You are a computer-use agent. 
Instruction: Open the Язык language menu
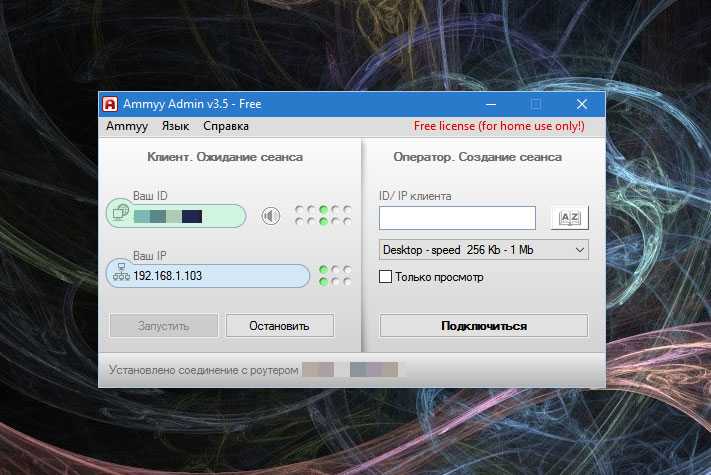pos(175,126)
